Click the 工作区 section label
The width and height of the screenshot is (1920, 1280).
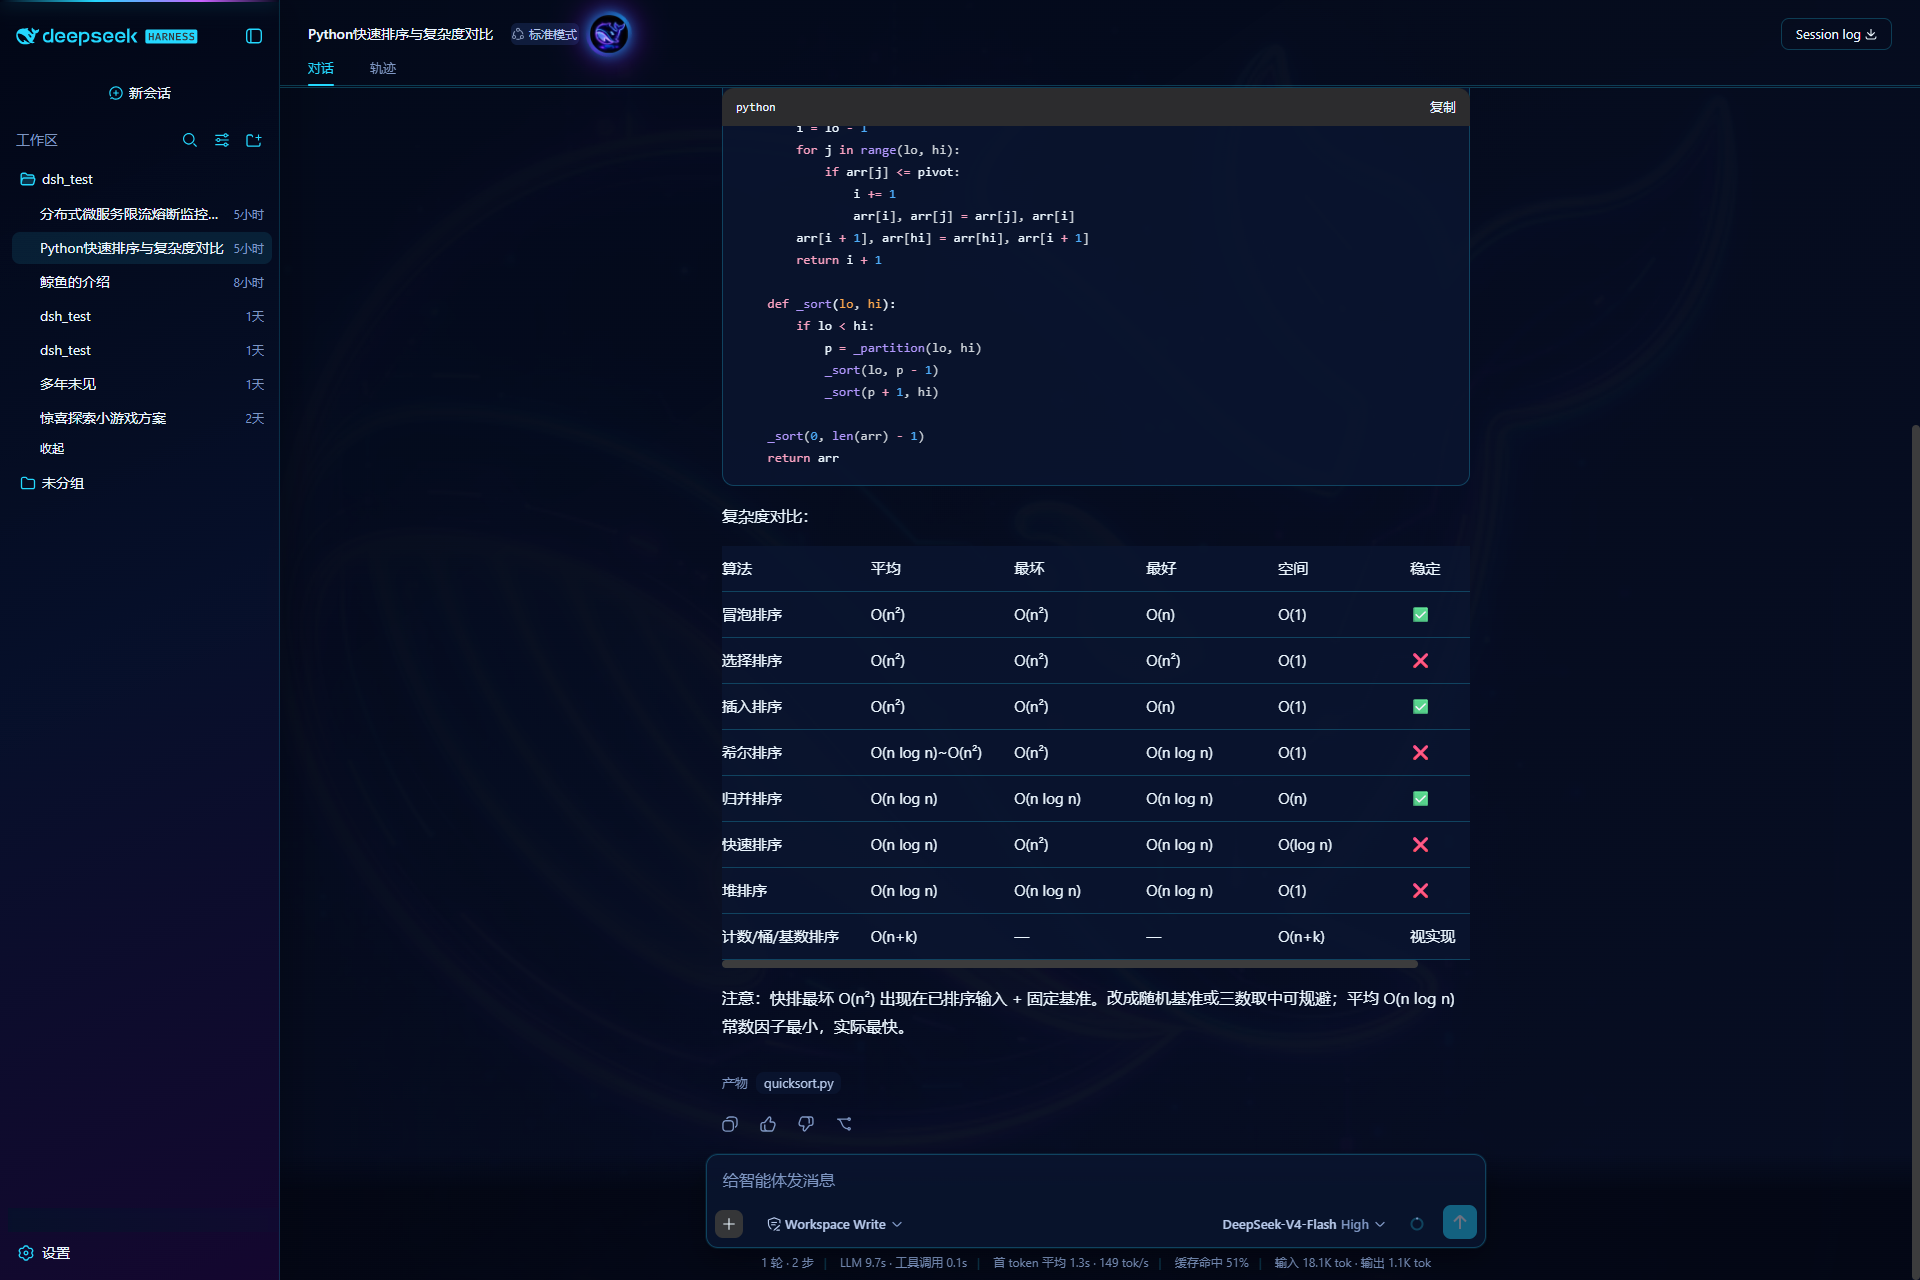click(x=37, y=140)
